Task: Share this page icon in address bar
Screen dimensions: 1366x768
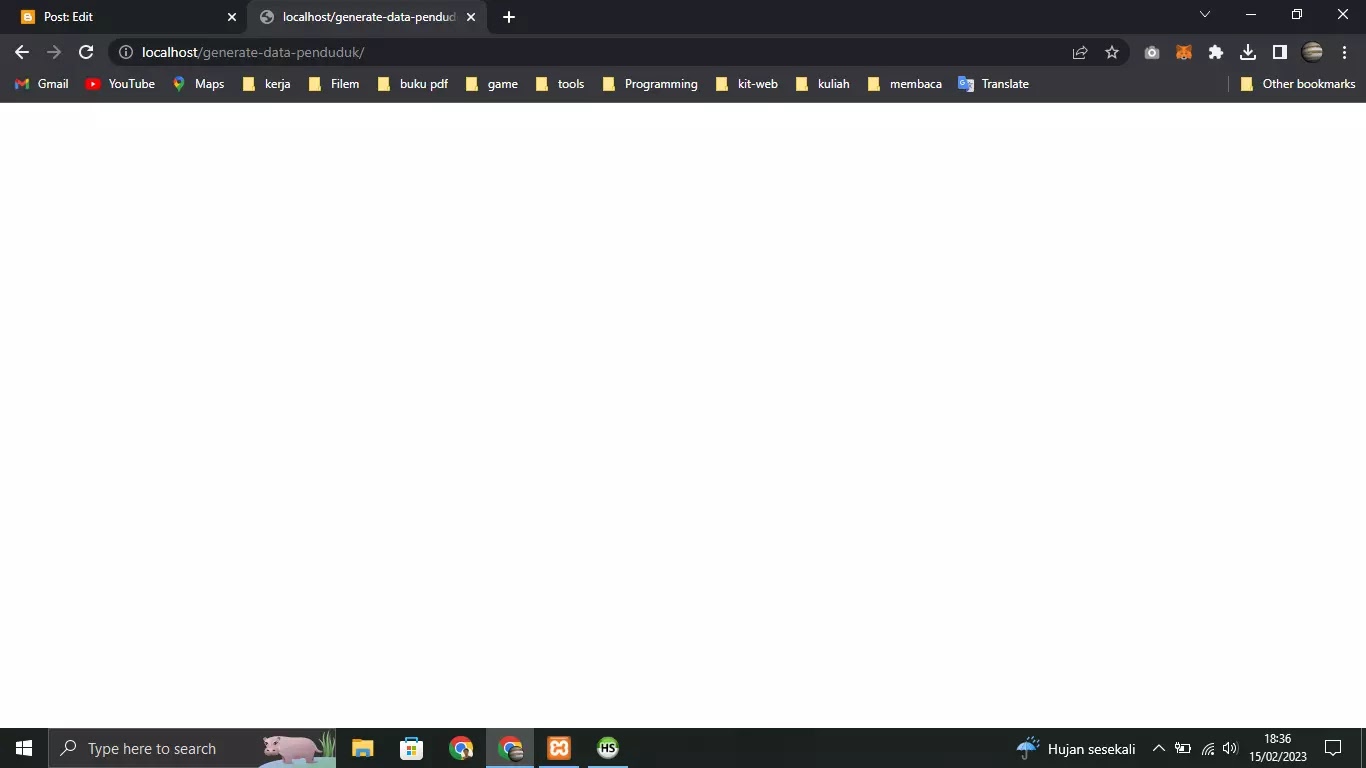Action: coord(1080,52)
